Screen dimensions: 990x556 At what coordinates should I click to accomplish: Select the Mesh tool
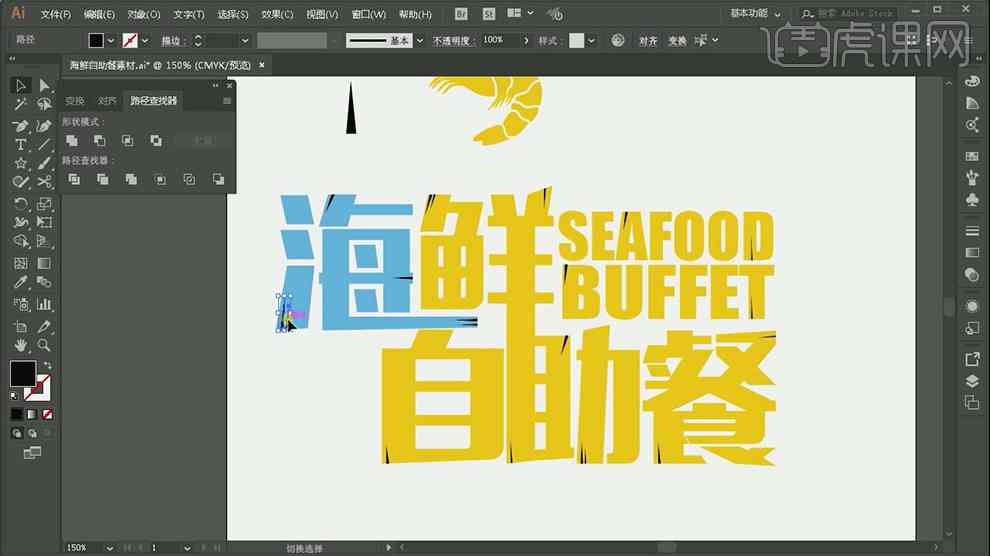20,263
